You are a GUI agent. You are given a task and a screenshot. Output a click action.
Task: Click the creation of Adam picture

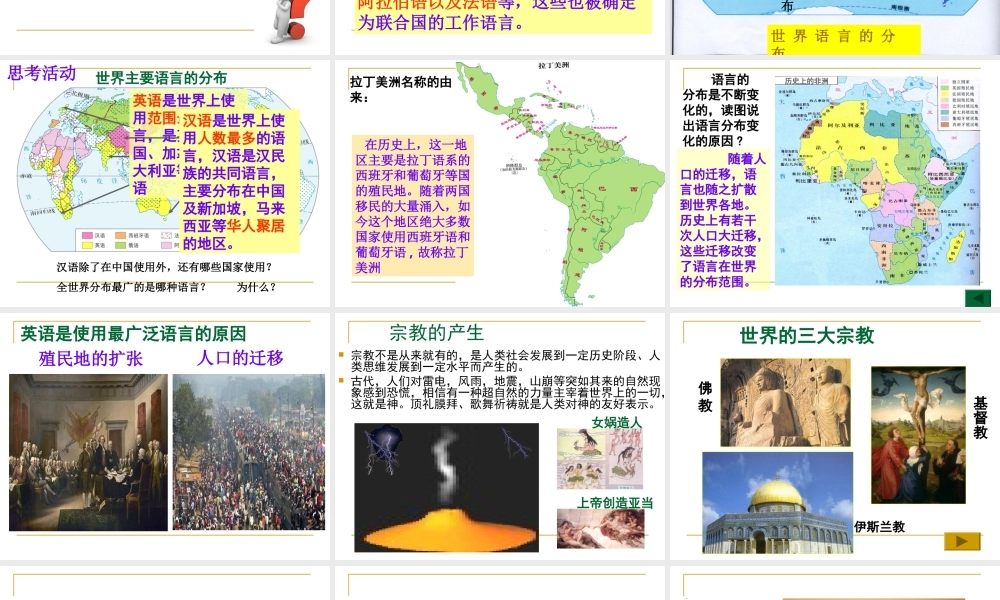coord(600,529)
